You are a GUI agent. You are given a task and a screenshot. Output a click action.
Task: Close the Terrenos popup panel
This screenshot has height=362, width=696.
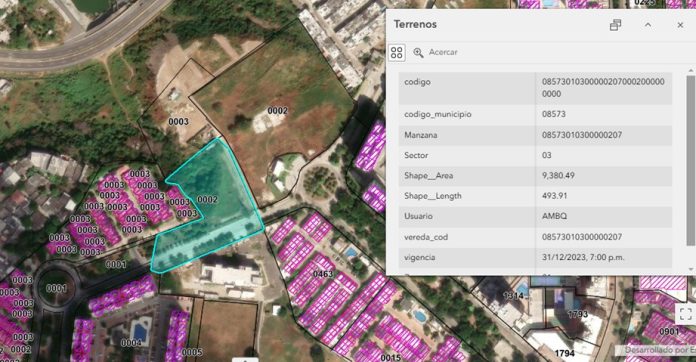[680, 25]
